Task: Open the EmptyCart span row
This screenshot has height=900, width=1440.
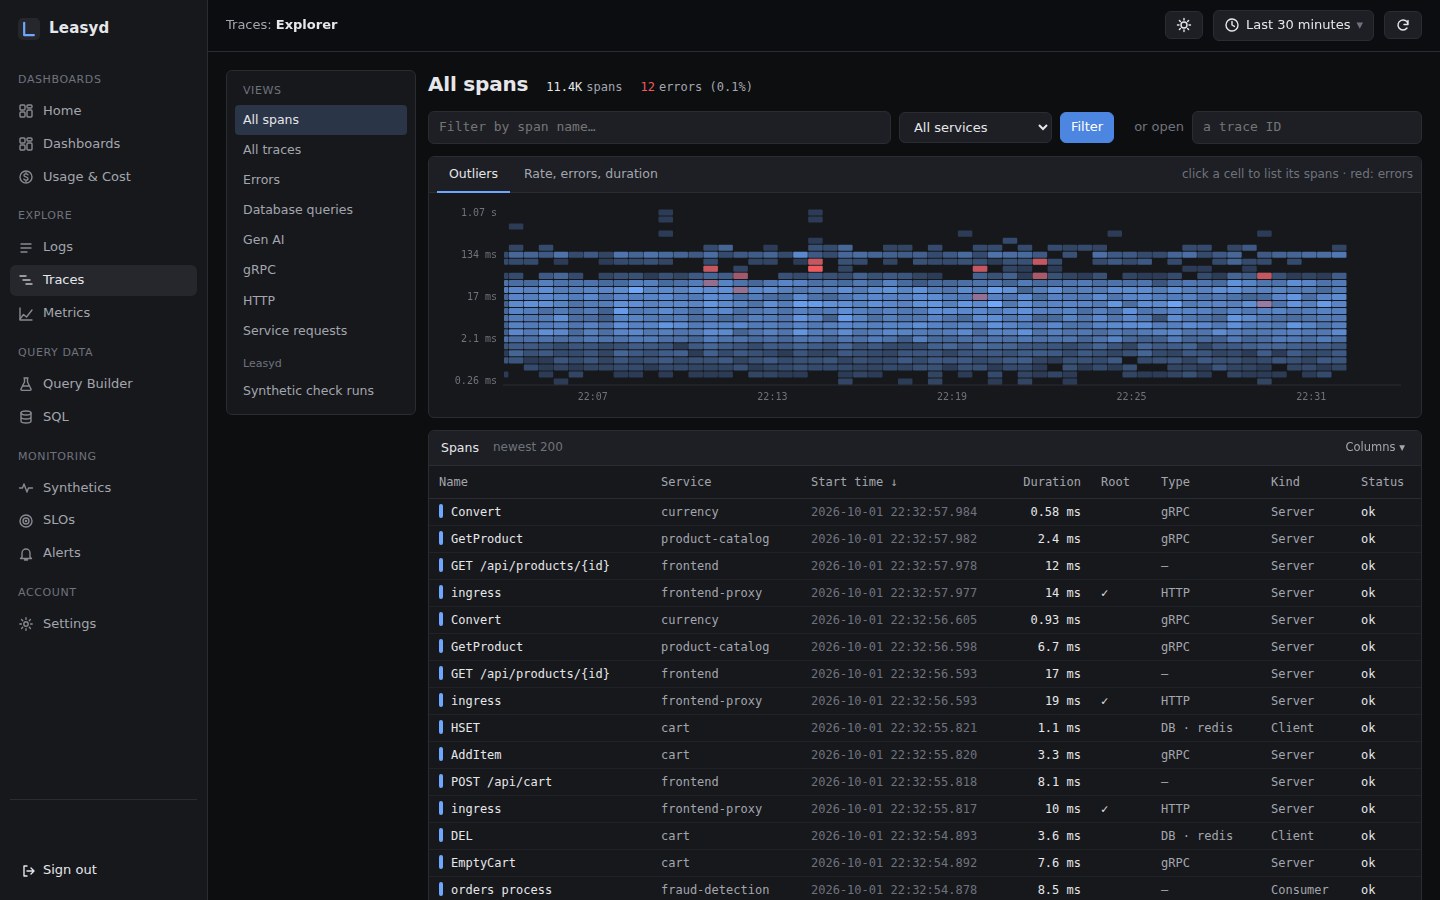Action: [x=925, y=863]
